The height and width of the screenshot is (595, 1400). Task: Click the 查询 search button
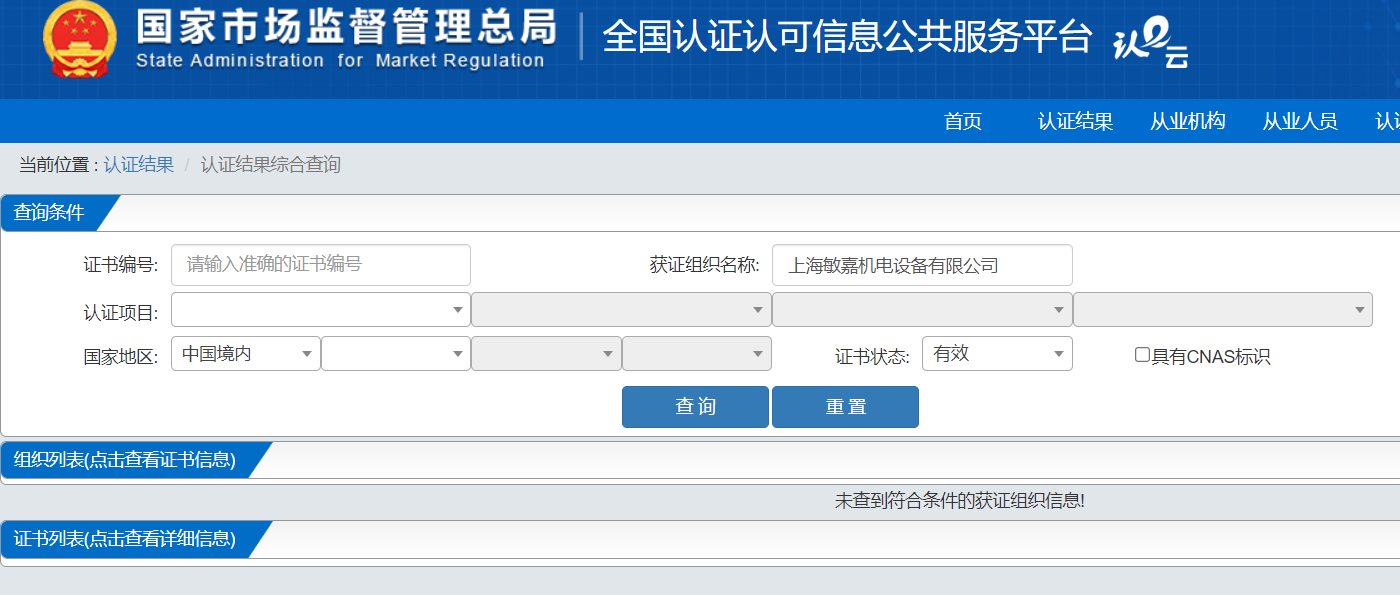(695, 407)
